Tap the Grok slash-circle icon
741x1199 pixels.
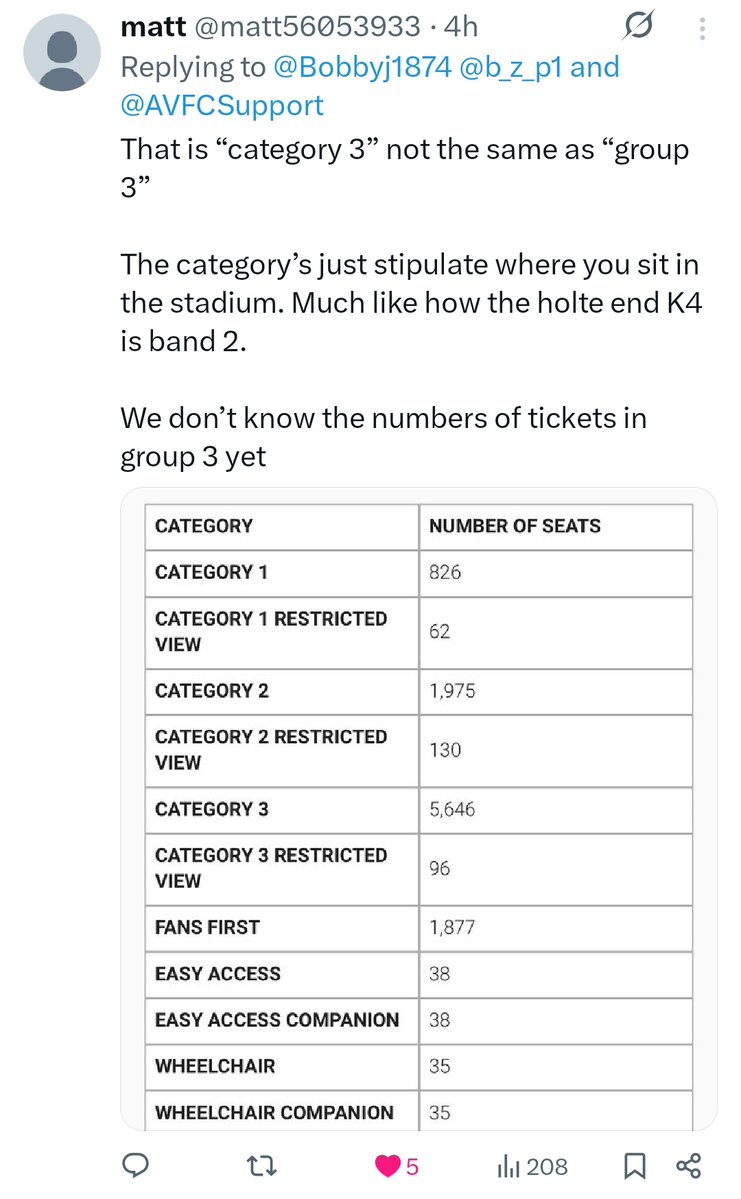[638, 26]
